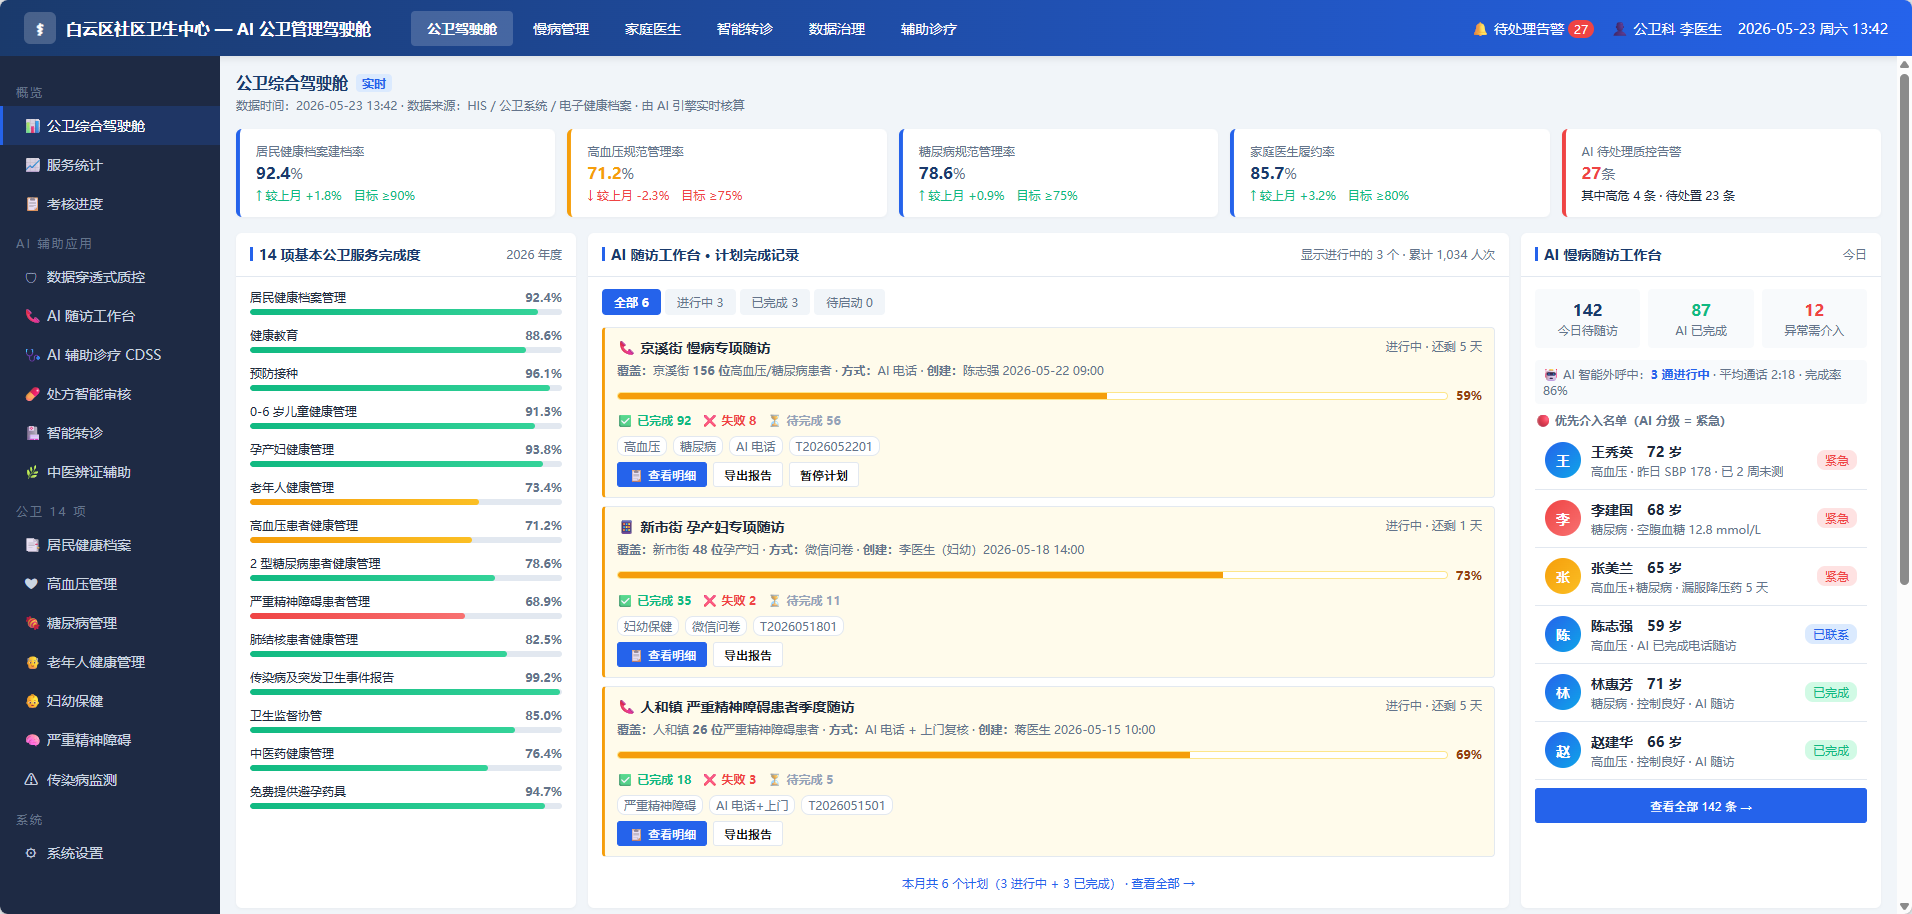Click the app logo icon in header
The image size is (1912, 914).
click(x=40, y=29)
